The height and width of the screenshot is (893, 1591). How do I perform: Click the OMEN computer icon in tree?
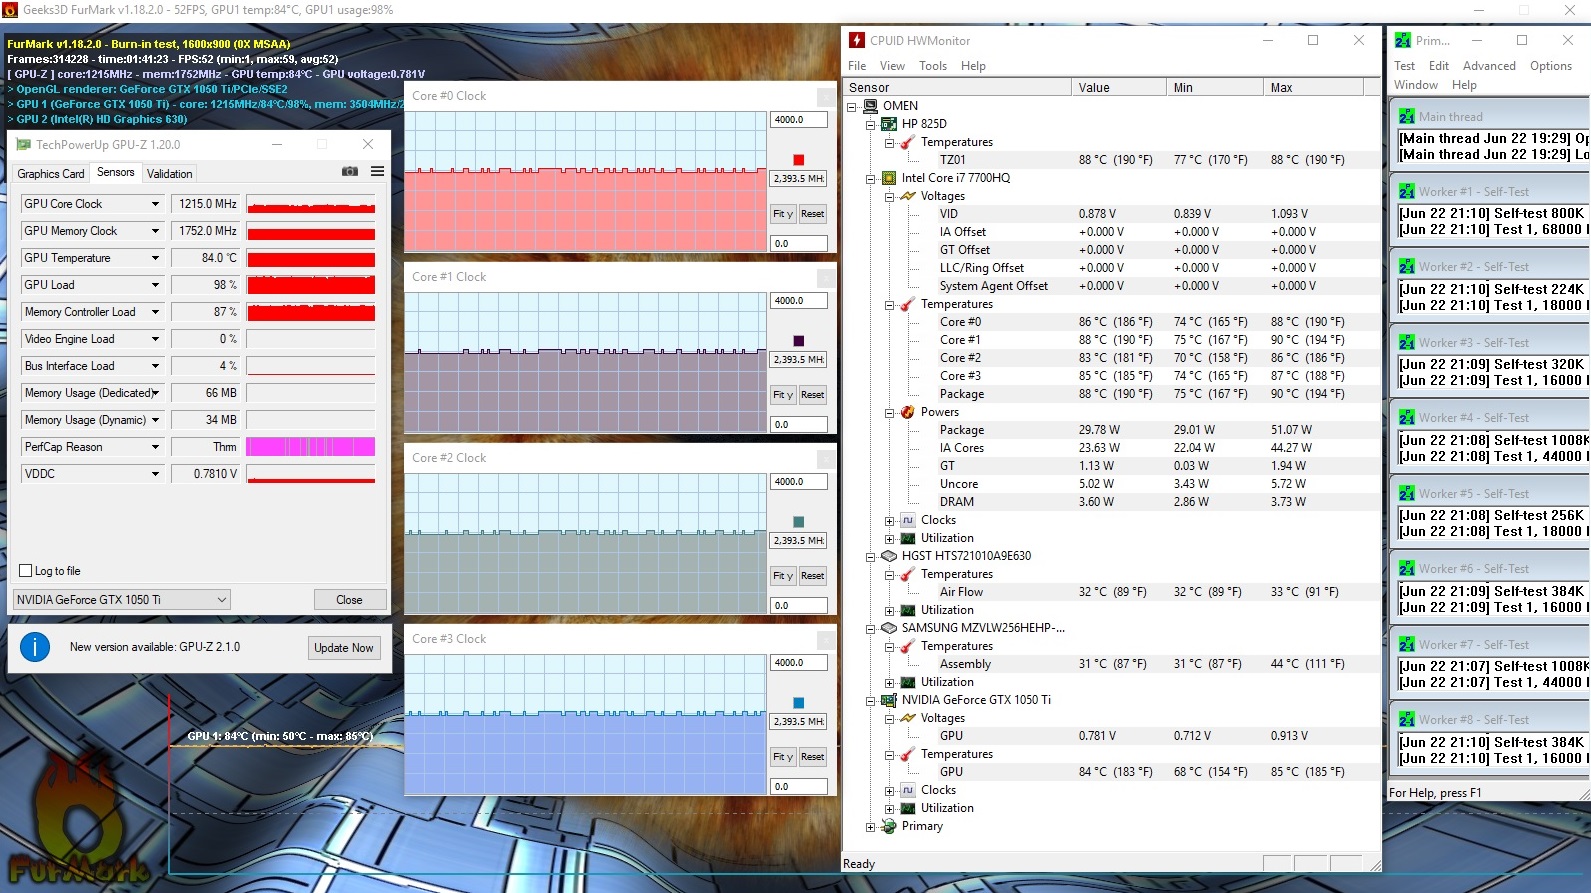coord(870,106)
